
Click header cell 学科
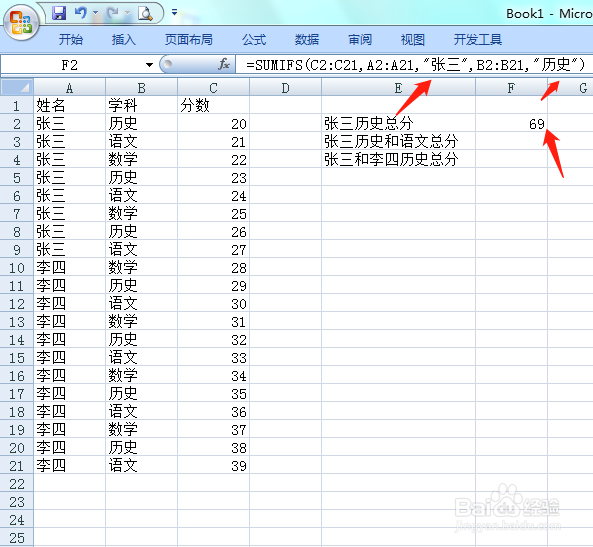coord(141,105)
